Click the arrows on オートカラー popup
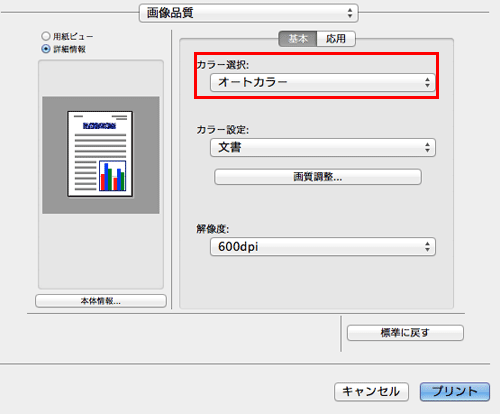 pyautogui.click(x=427, y=82)
